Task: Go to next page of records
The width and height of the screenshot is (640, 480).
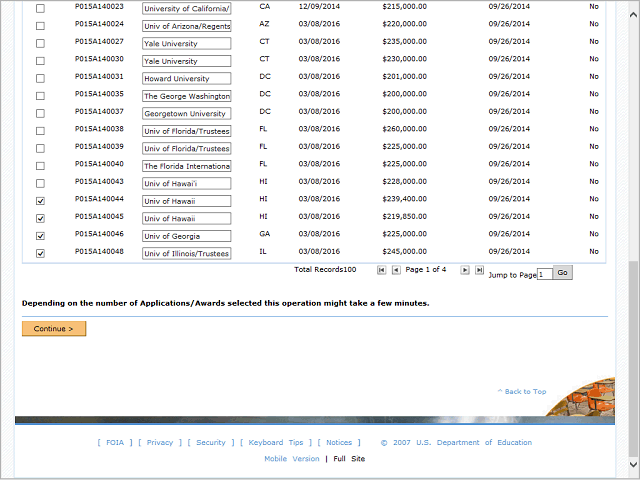Action: click(464, 270)
